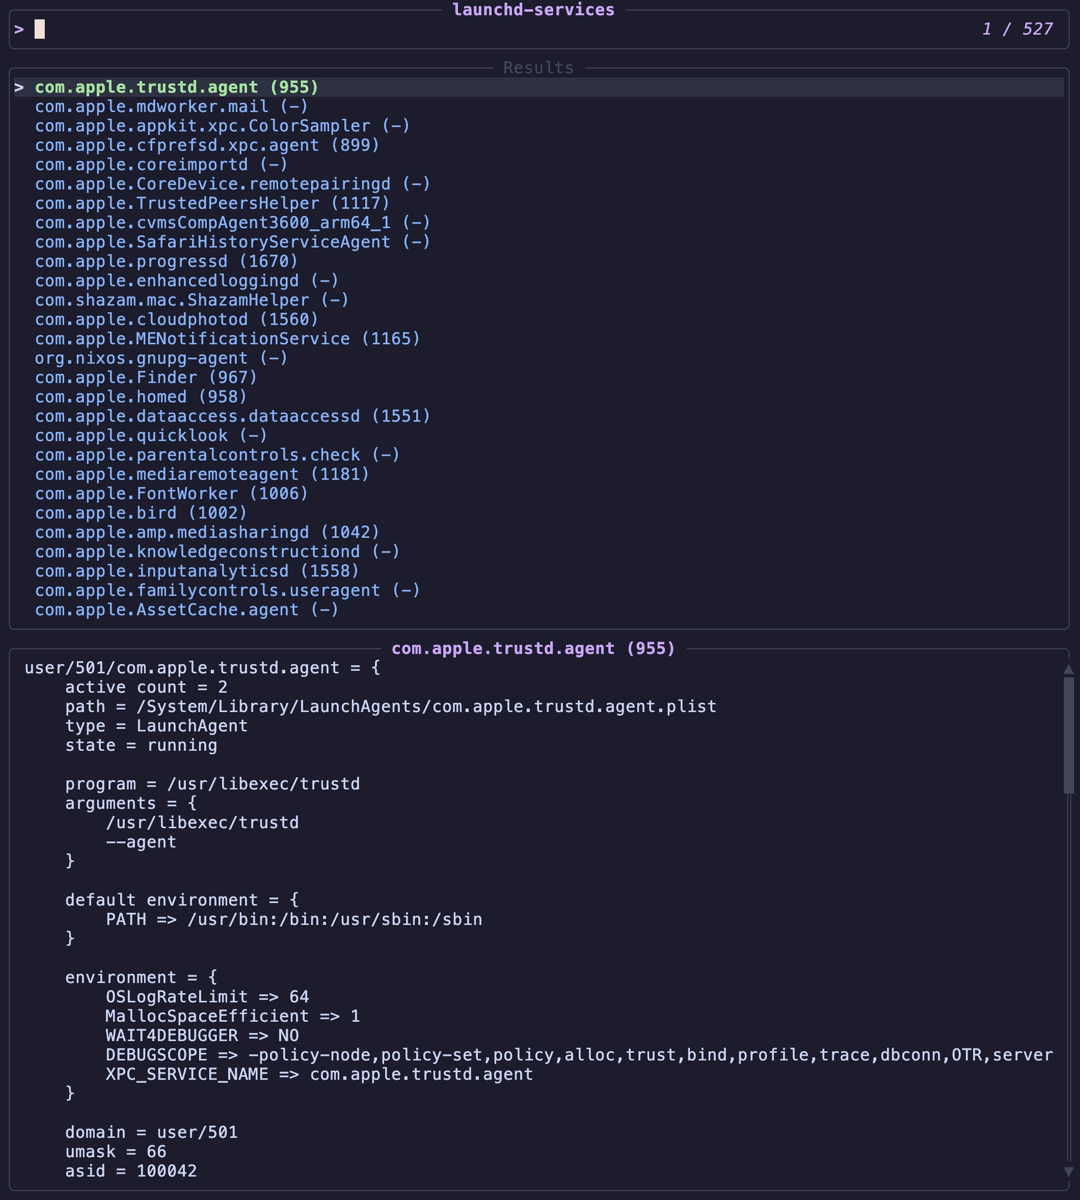
Task: Click 'domain = user/501' line
Action: coord(151,1132)
